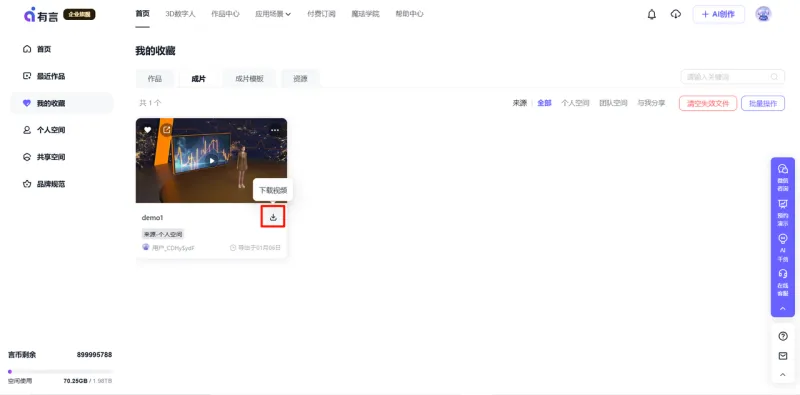Open 帮助中心 in the top navigation
The height and width of the screenshot is (395, 800).
(x=409, y=14)
